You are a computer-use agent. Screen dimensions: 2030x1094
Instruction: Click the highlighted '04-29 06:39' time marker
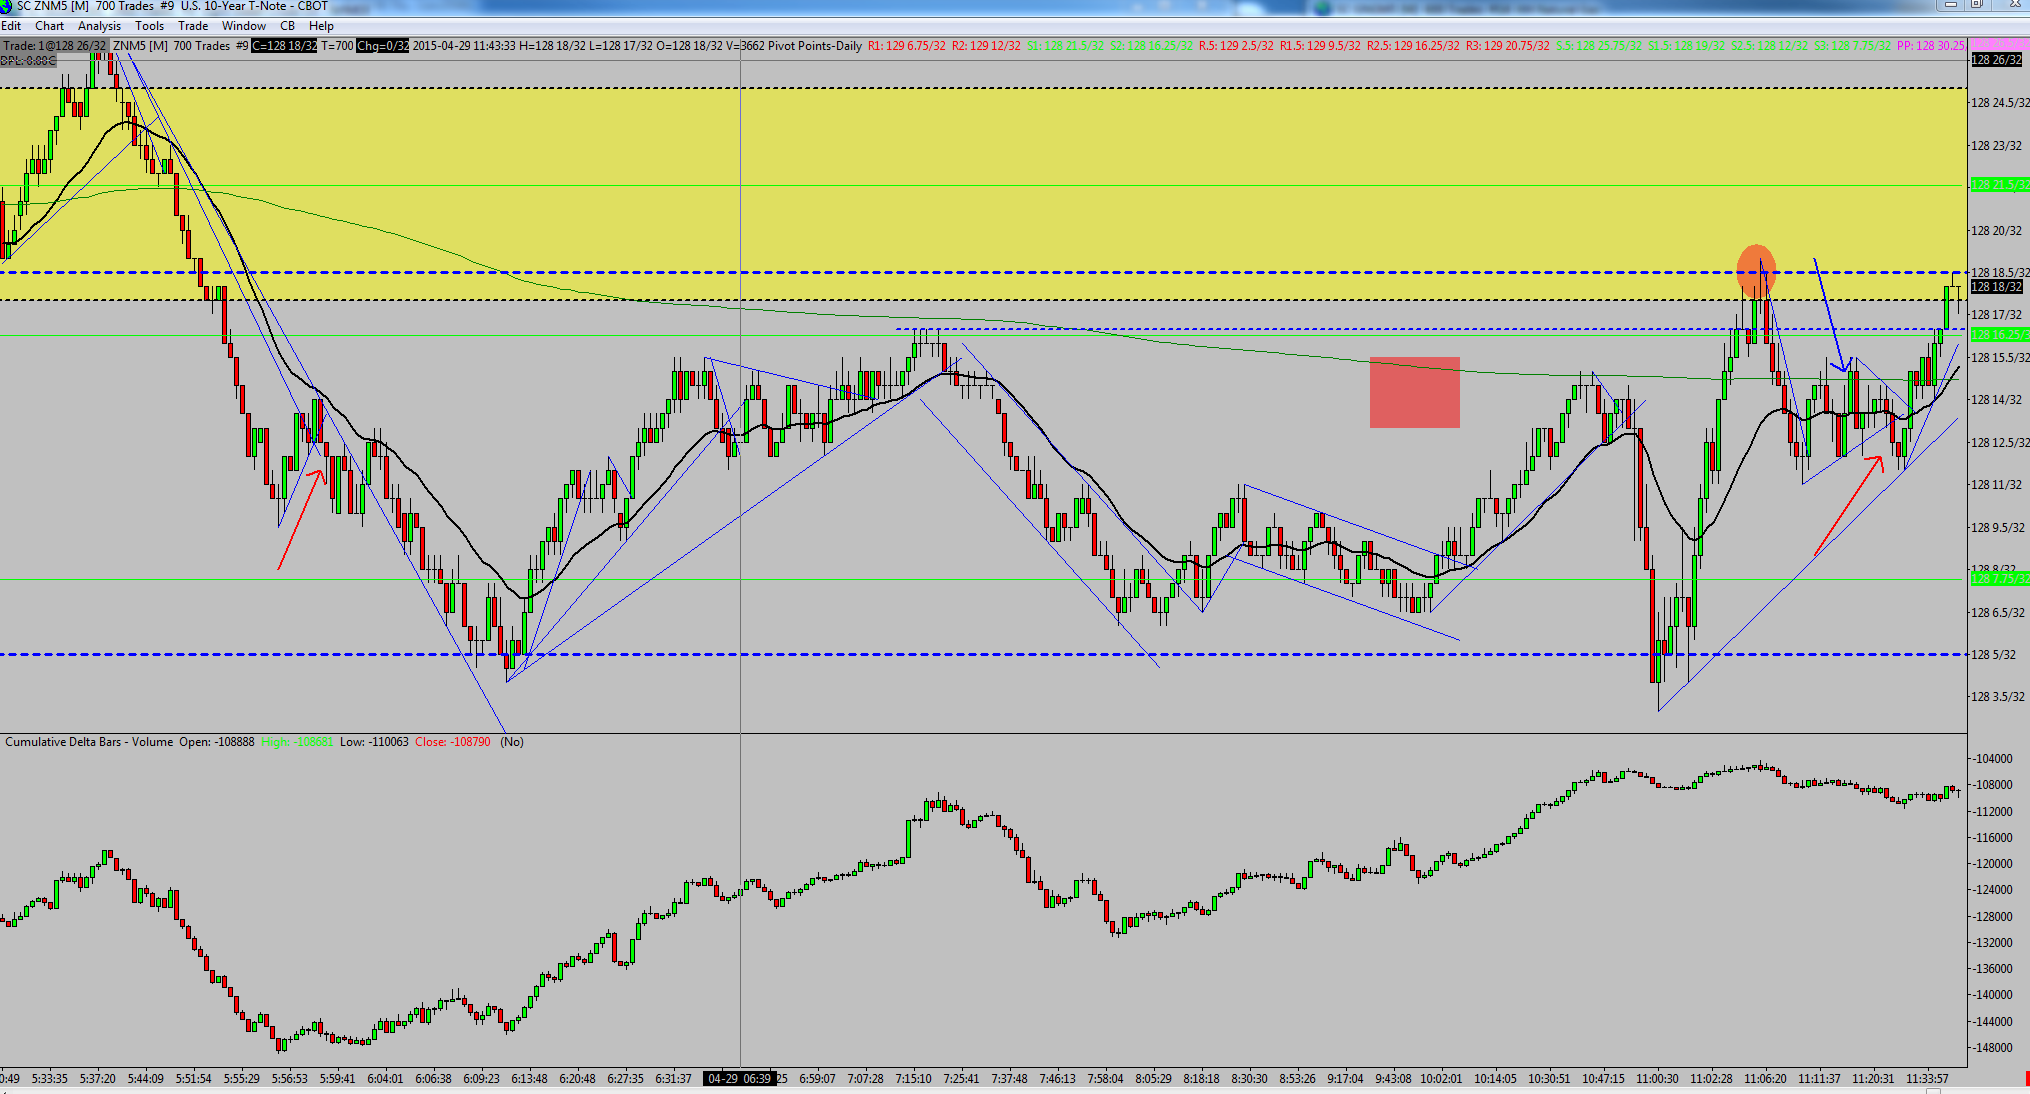(739, 1079)
